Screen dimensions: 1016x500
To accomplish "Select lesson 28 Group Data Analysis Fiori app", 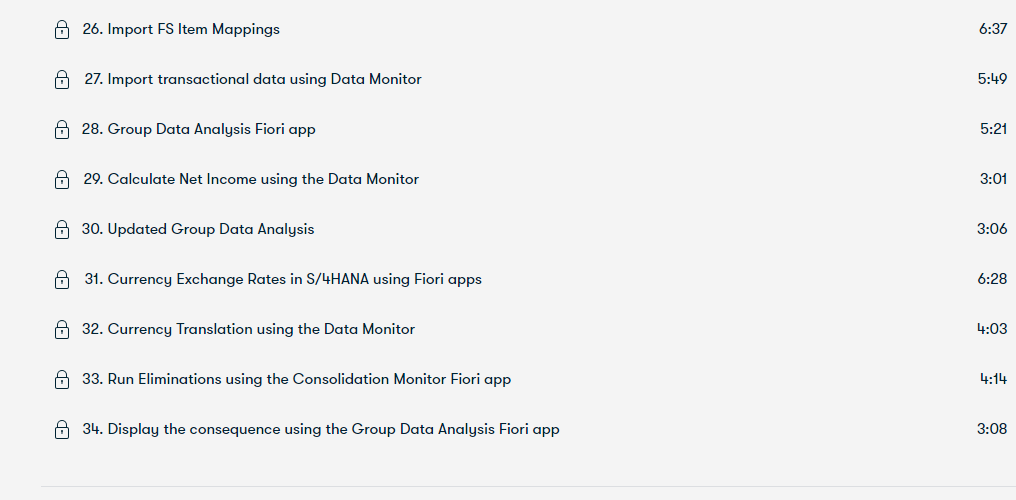I will pyautogui.click(x=198, y=129).
